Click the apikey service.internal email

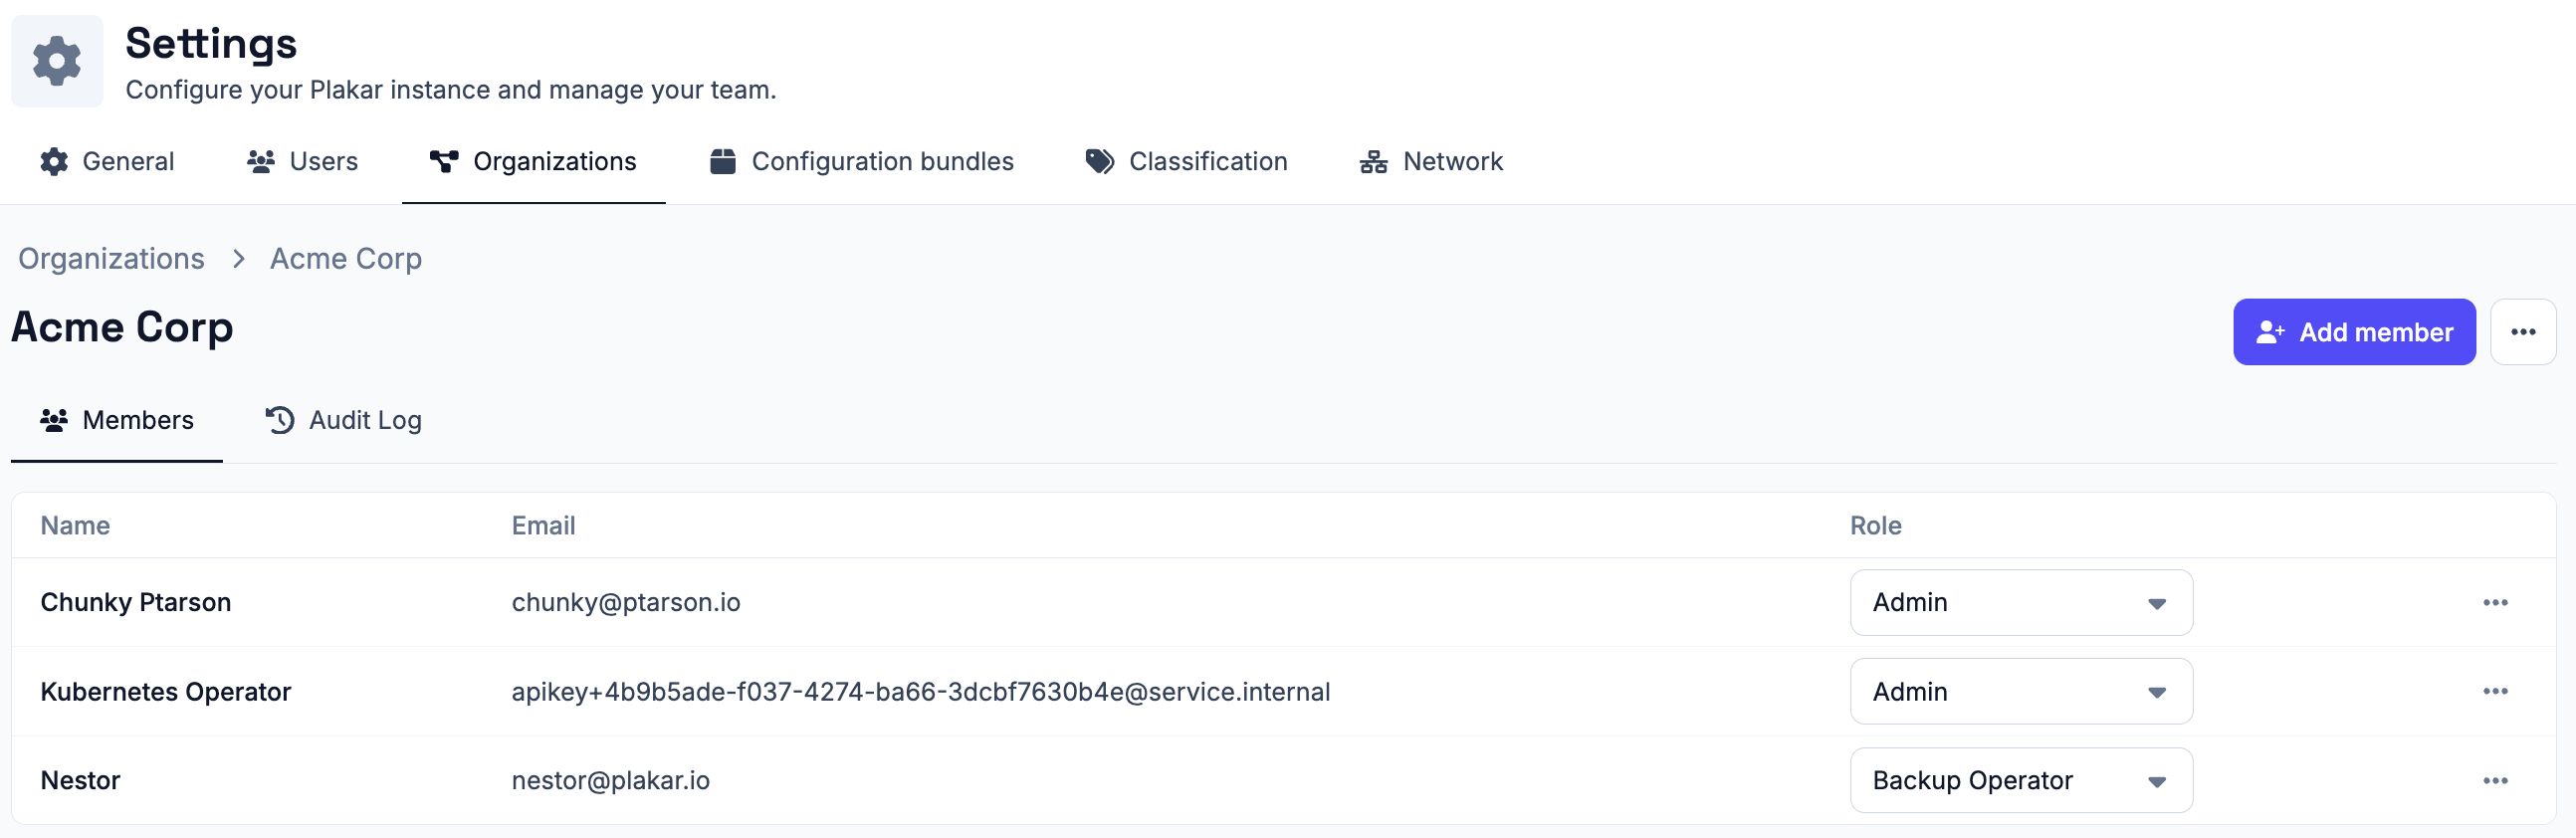(920, 692)
